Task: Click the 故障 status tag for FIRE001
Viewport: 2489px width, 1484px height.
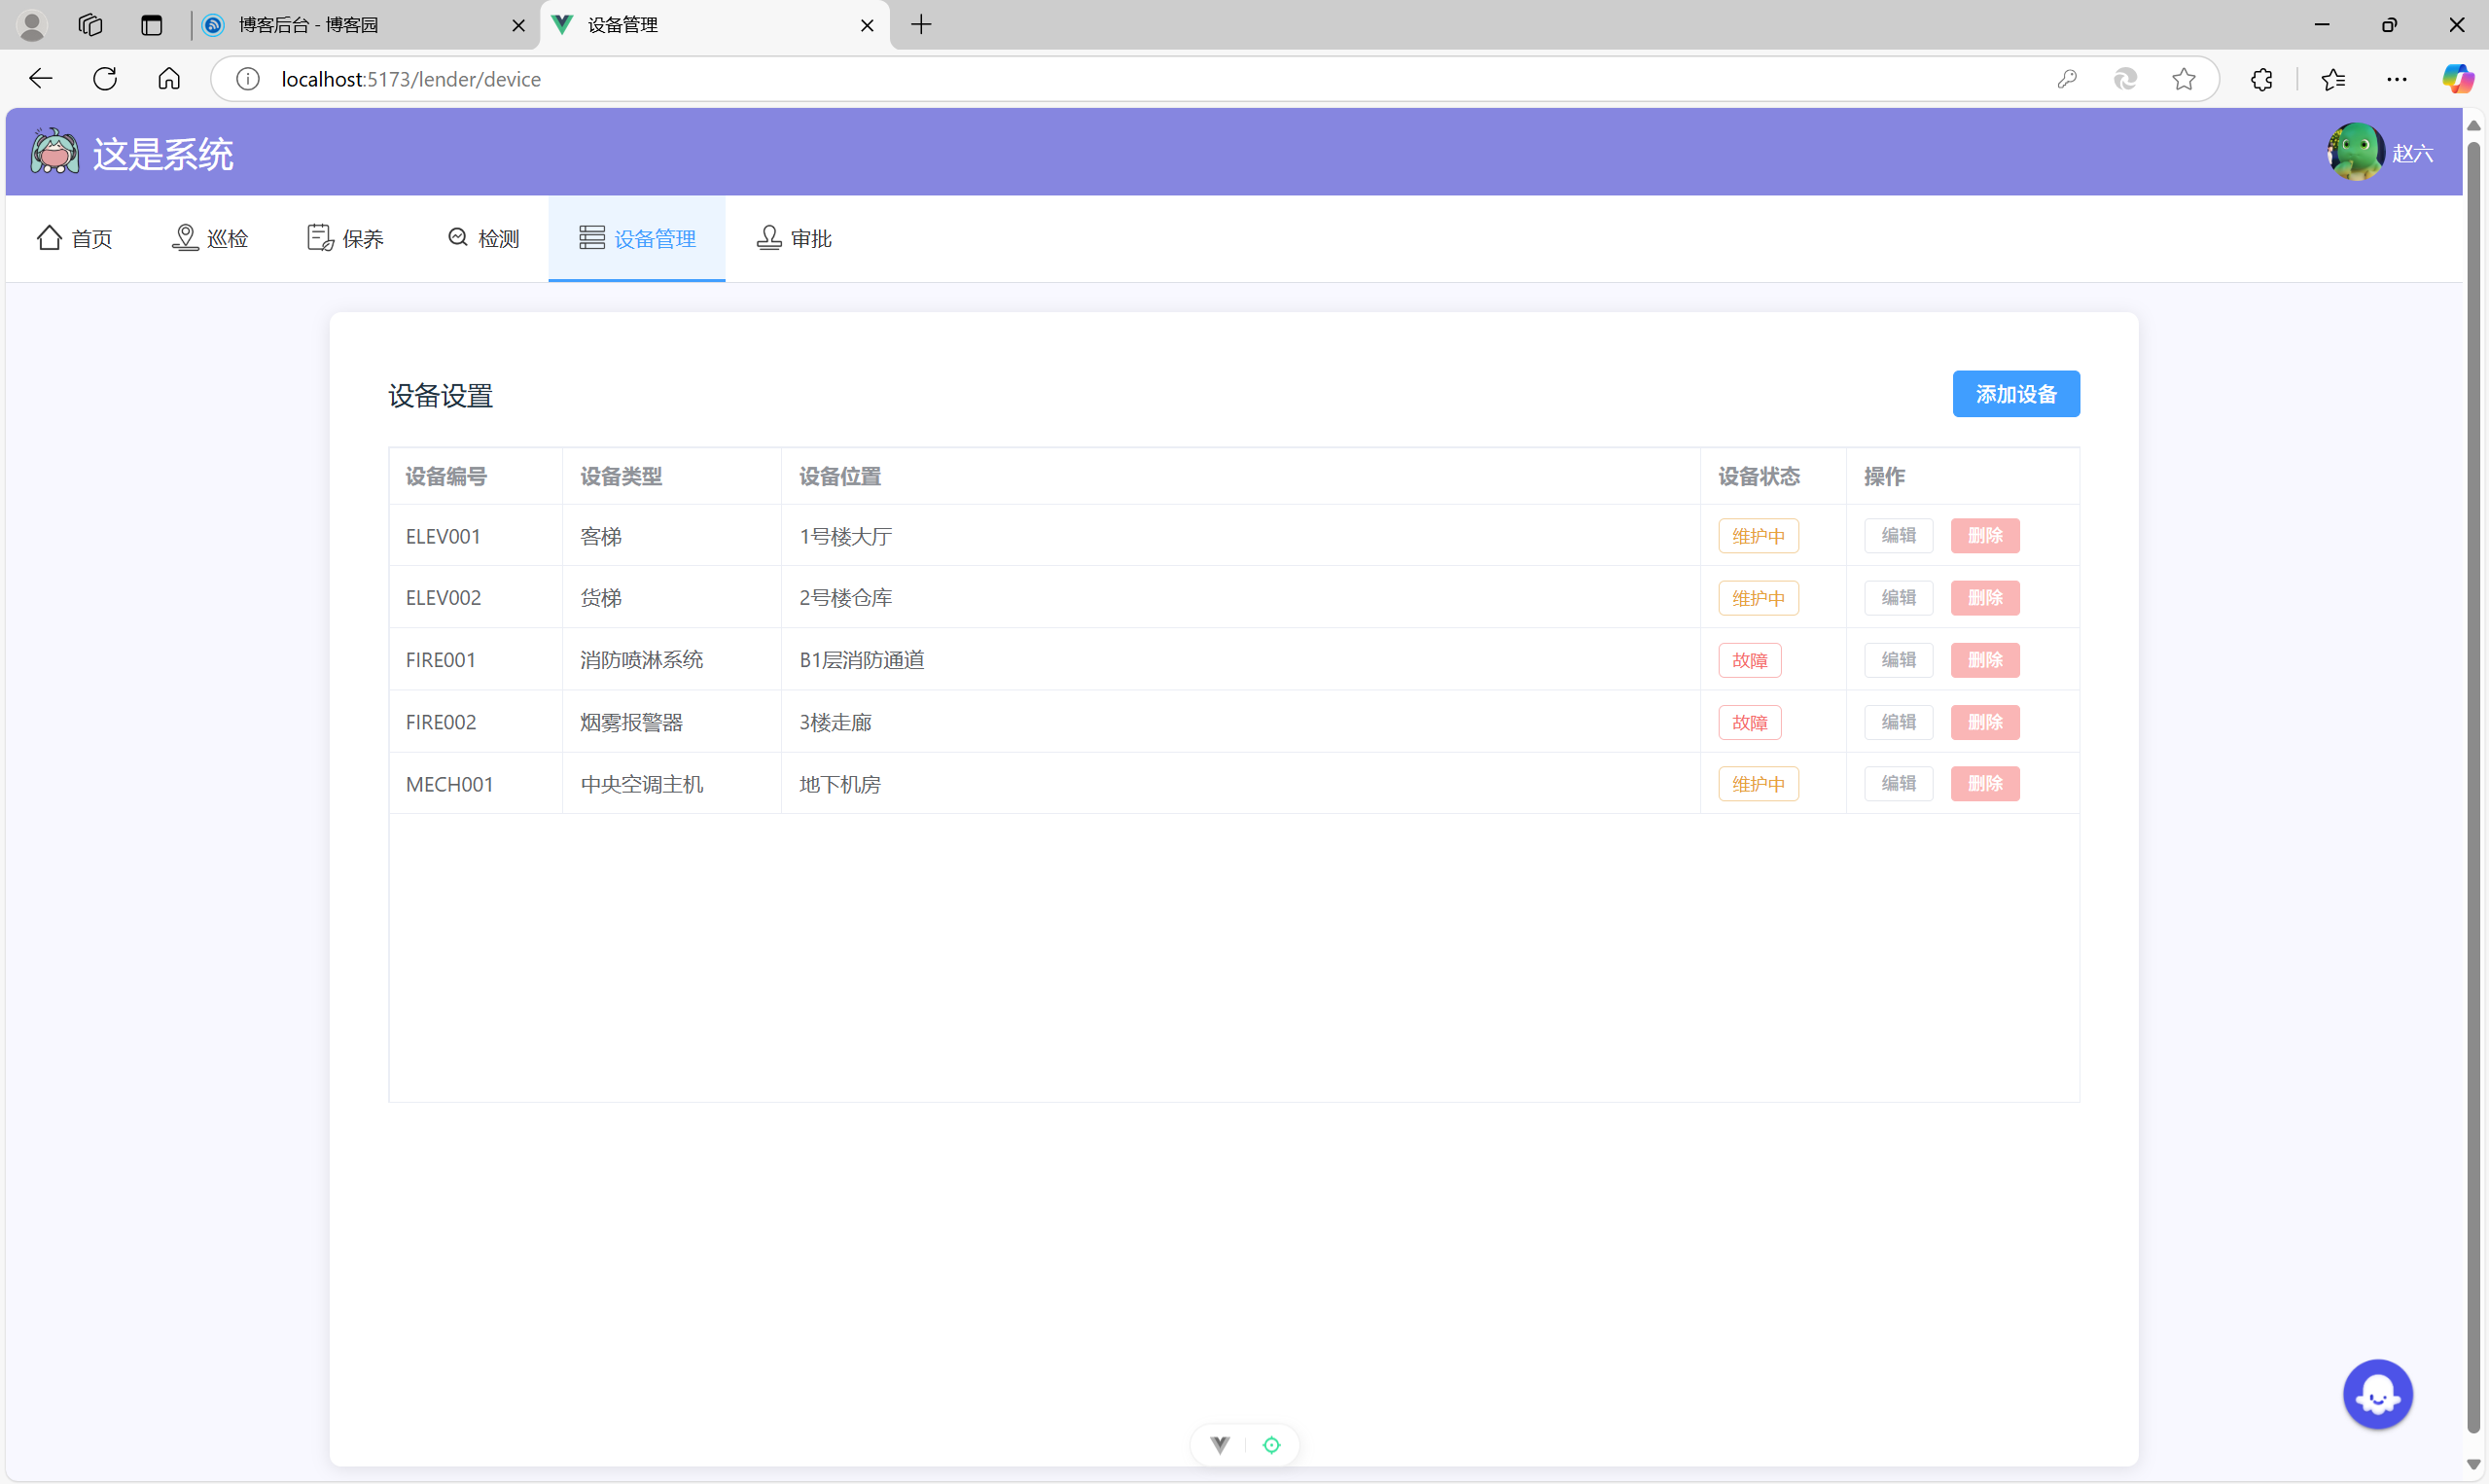Action: 1749,660
